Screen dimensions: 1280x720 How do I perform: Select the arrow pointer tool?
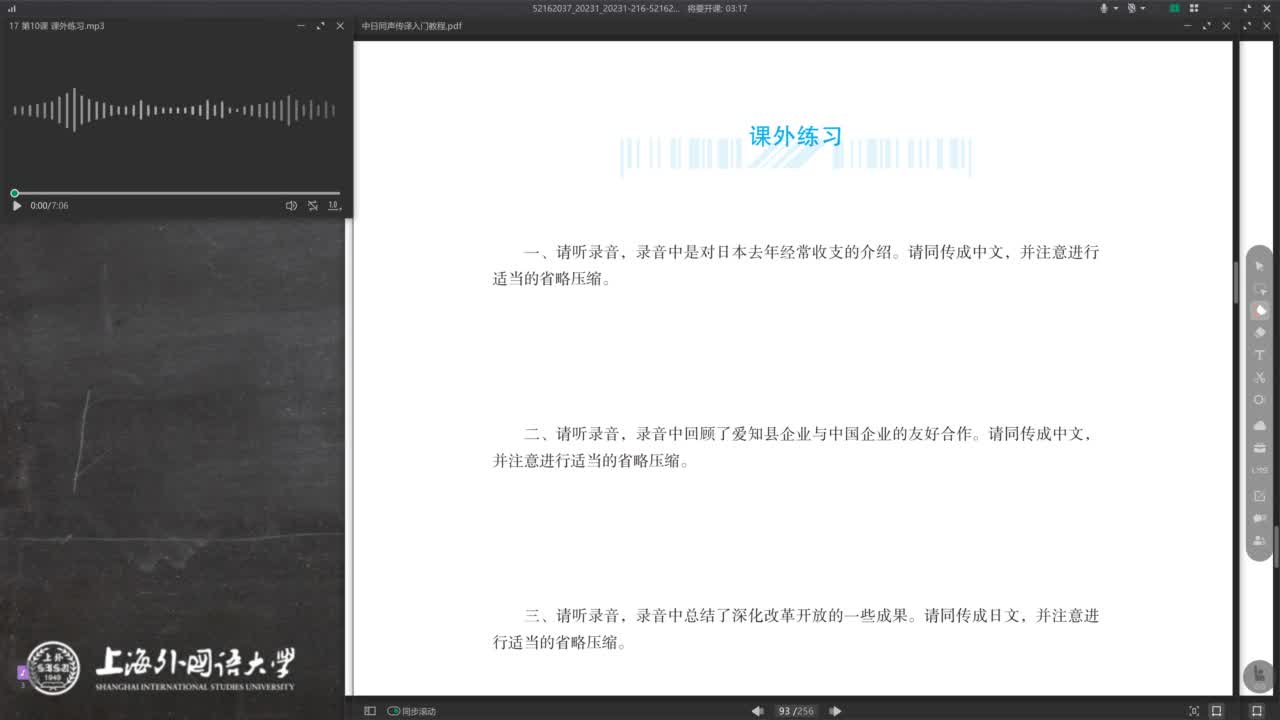coord(1260,266)
